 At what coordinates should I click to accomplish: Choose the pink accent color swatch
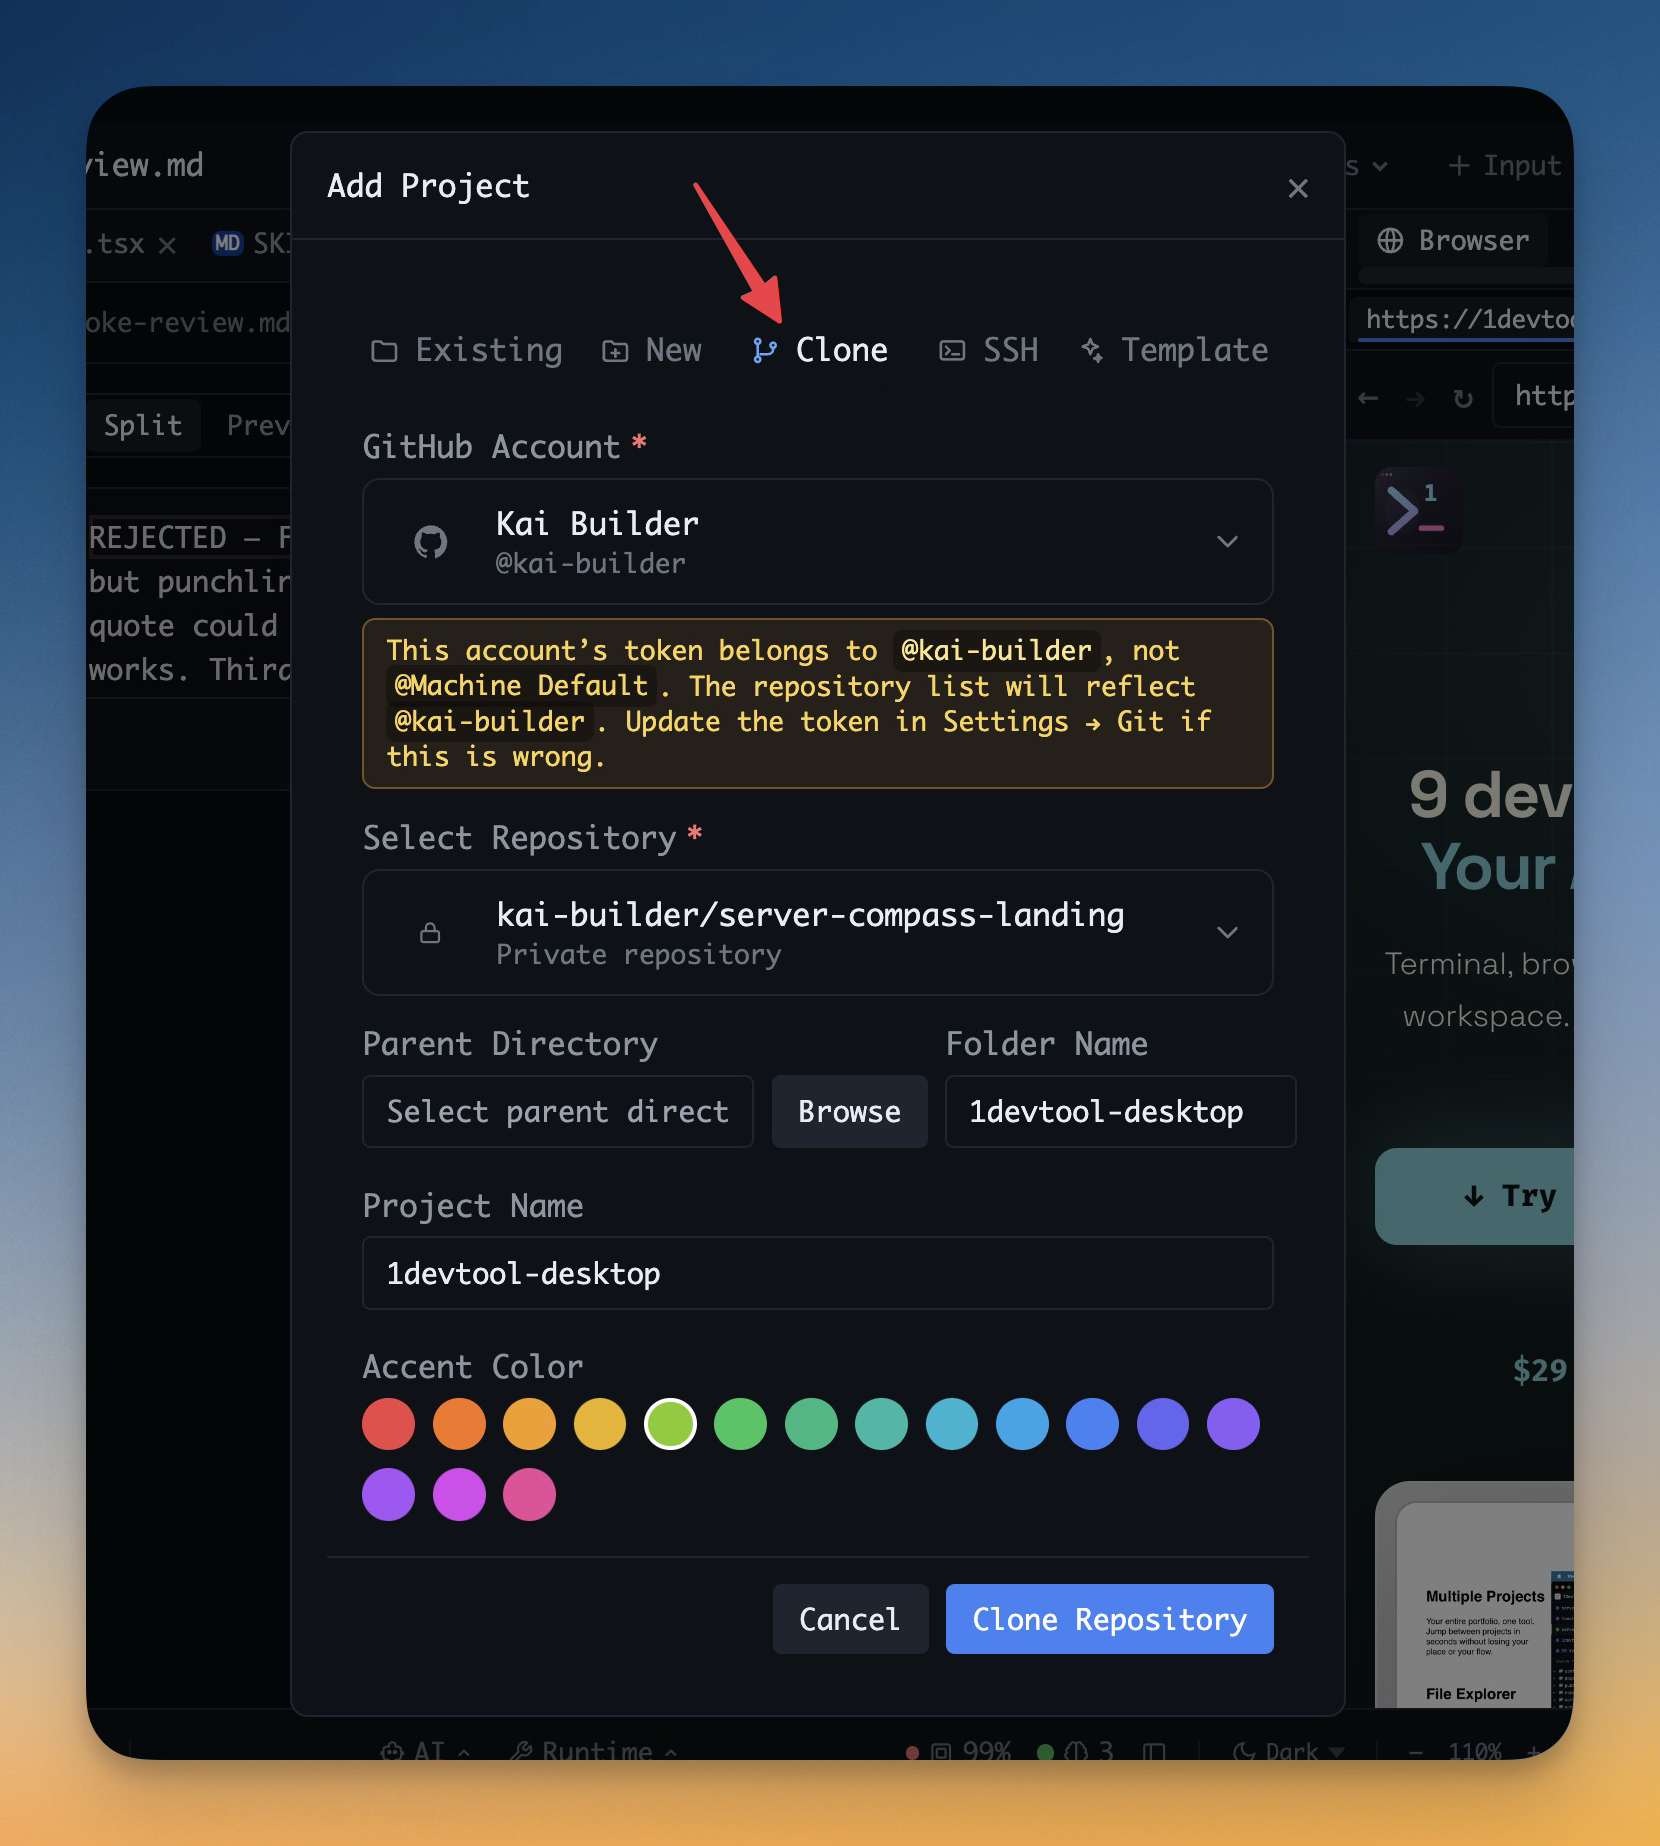(529, 1494)
